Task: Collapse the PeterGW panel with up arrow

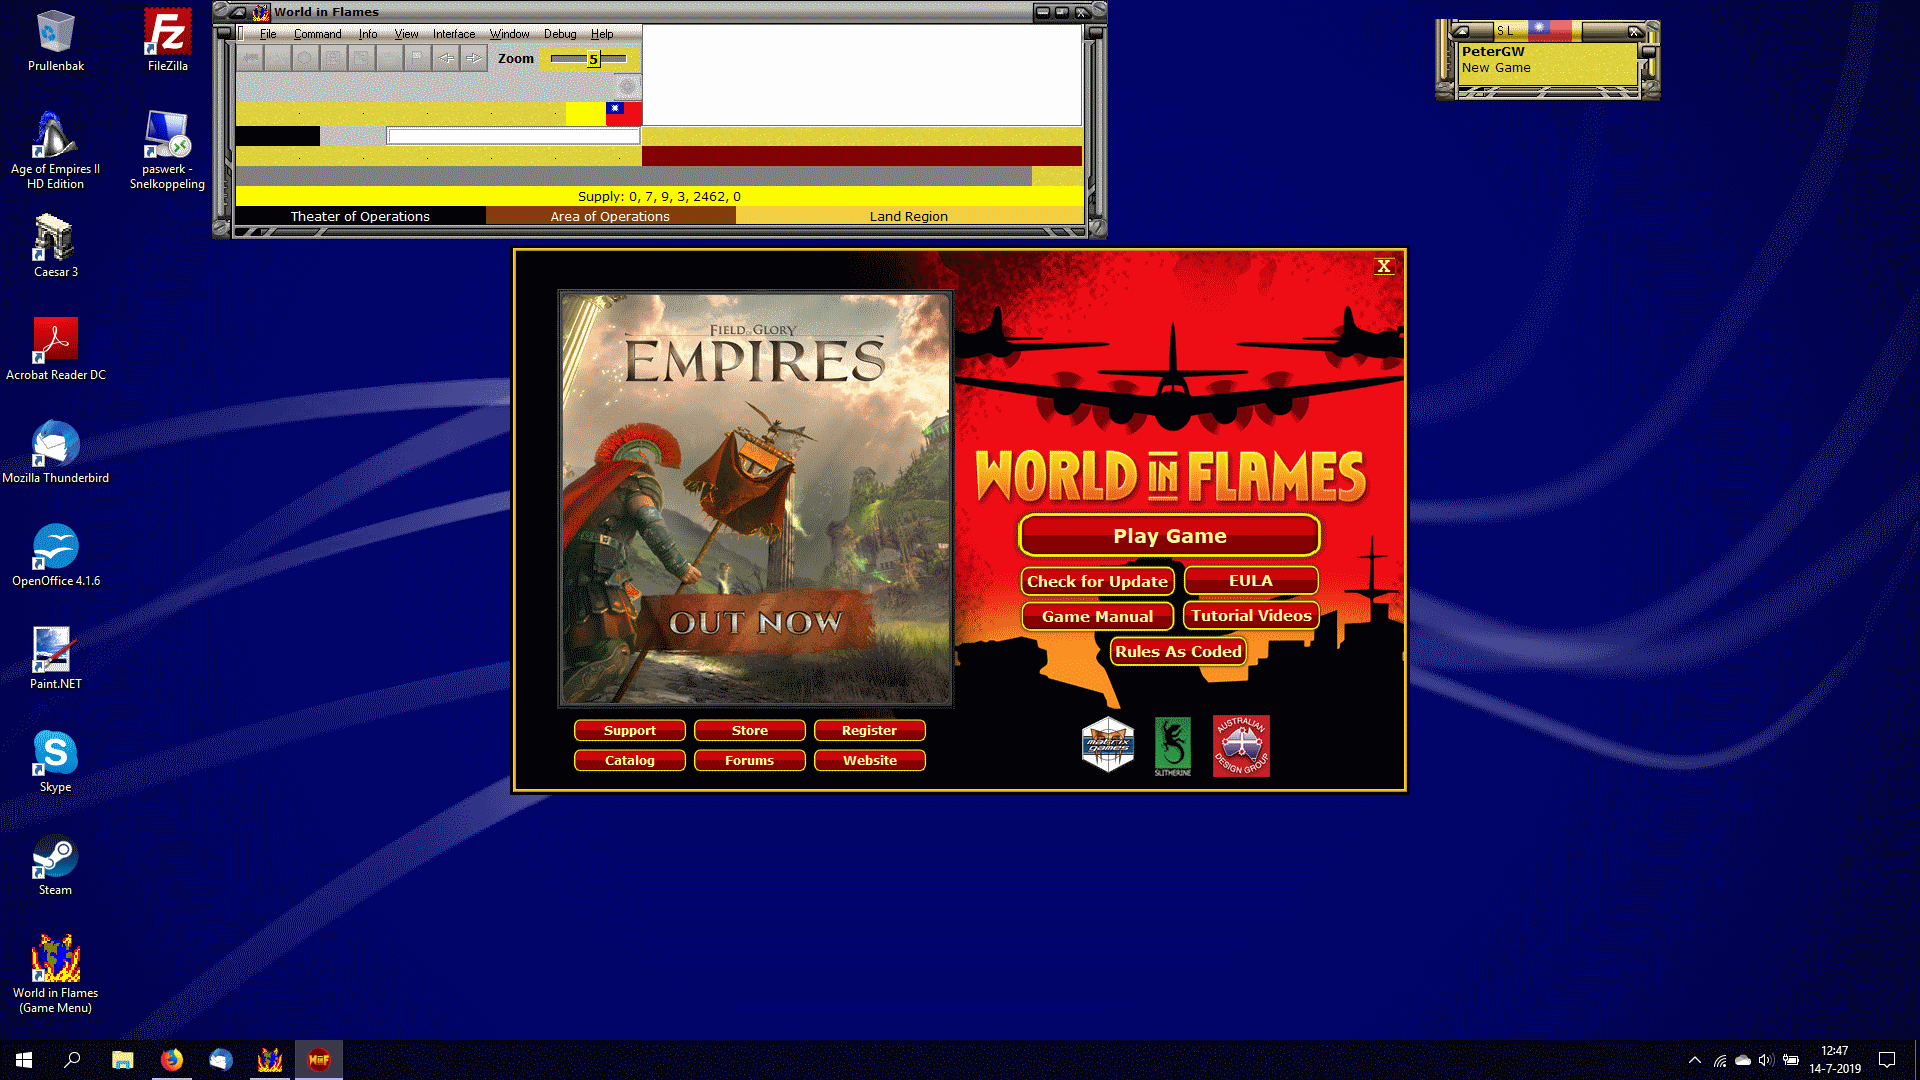Action: pos(1462,31)
